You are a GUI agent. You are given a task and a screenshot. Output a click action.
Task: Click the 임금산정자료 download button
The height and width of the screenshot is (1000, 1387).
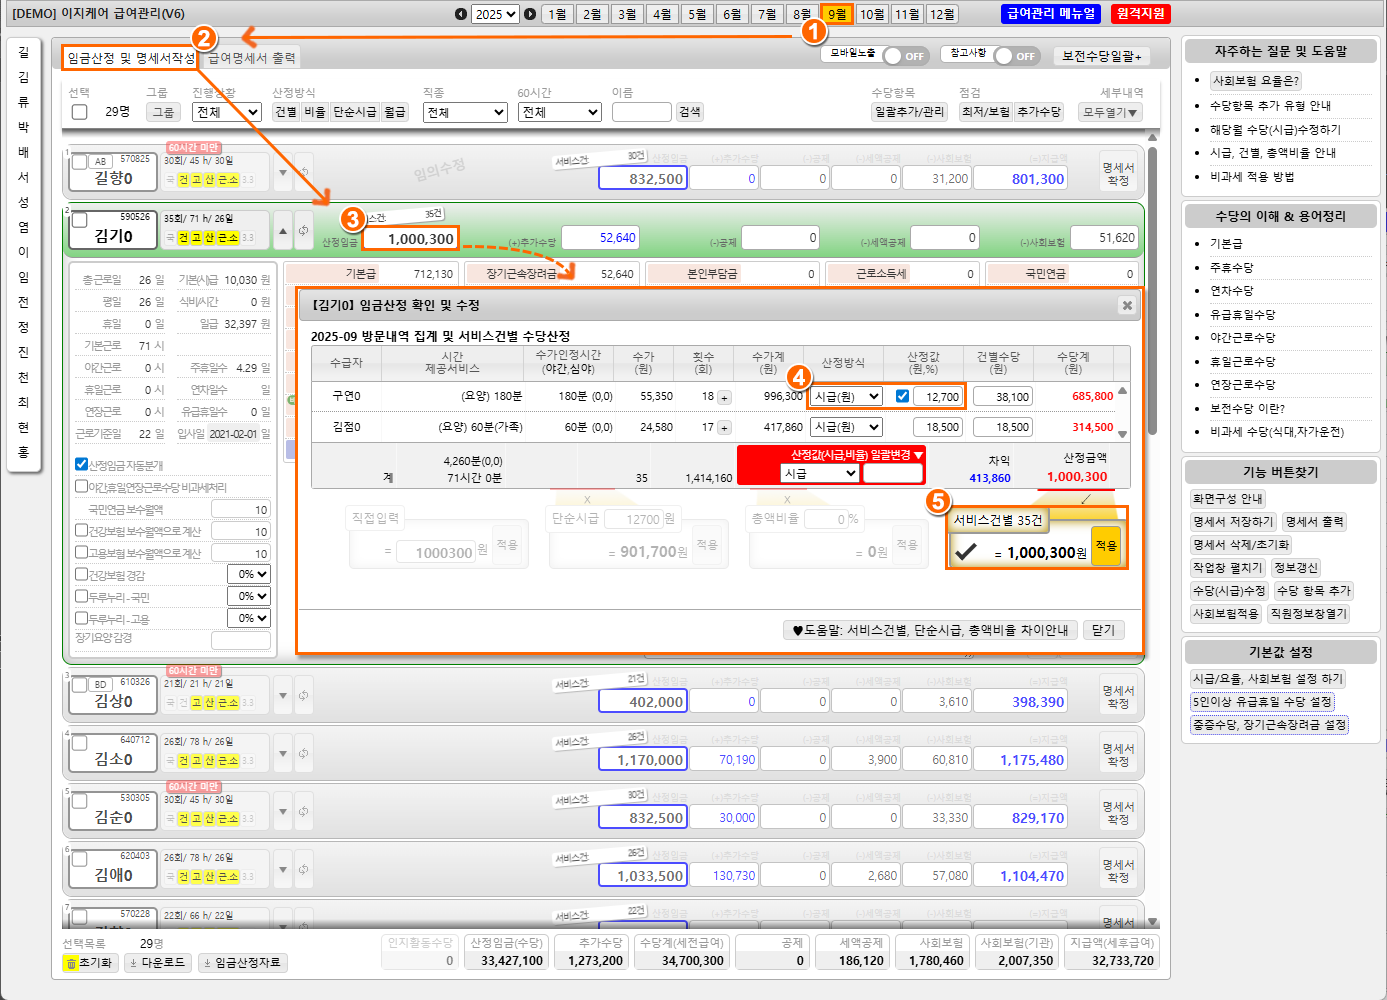[242, 962]
